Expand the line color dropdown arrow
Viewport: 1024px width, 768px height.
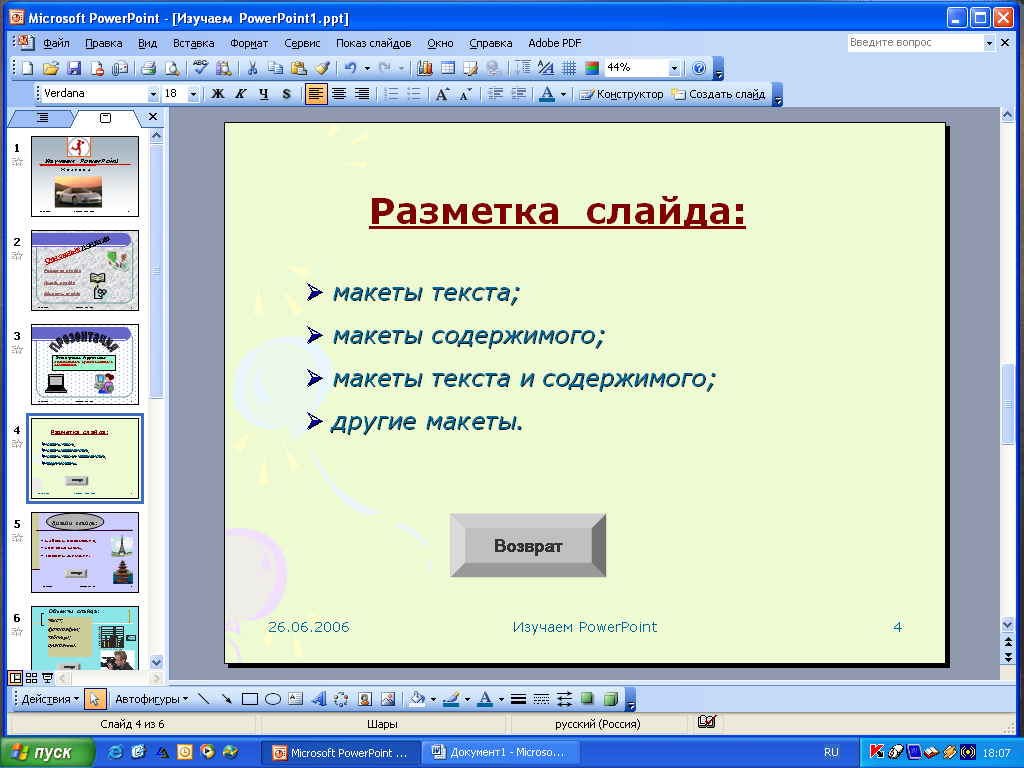467,699
